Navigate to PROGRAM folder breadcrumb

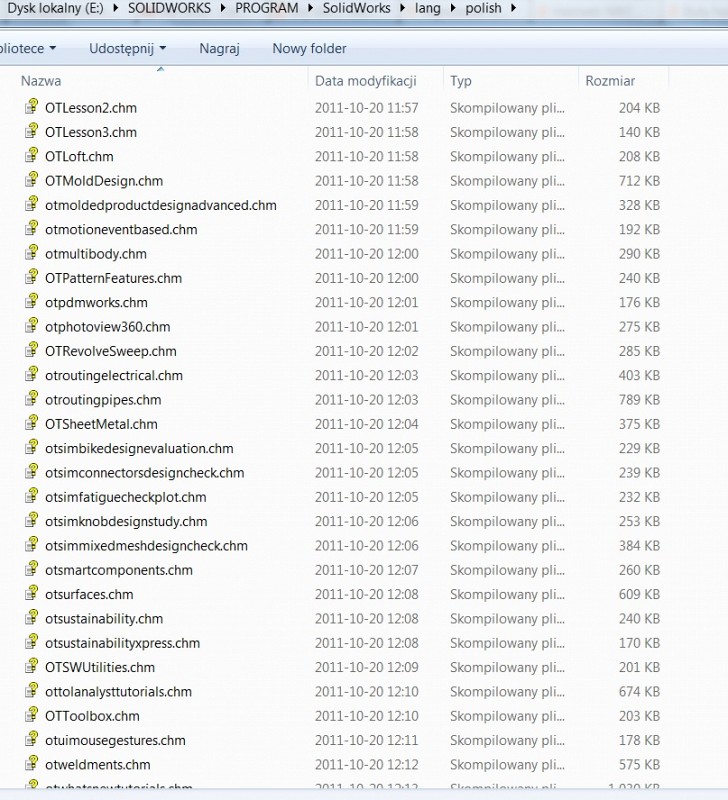(267, 8)
